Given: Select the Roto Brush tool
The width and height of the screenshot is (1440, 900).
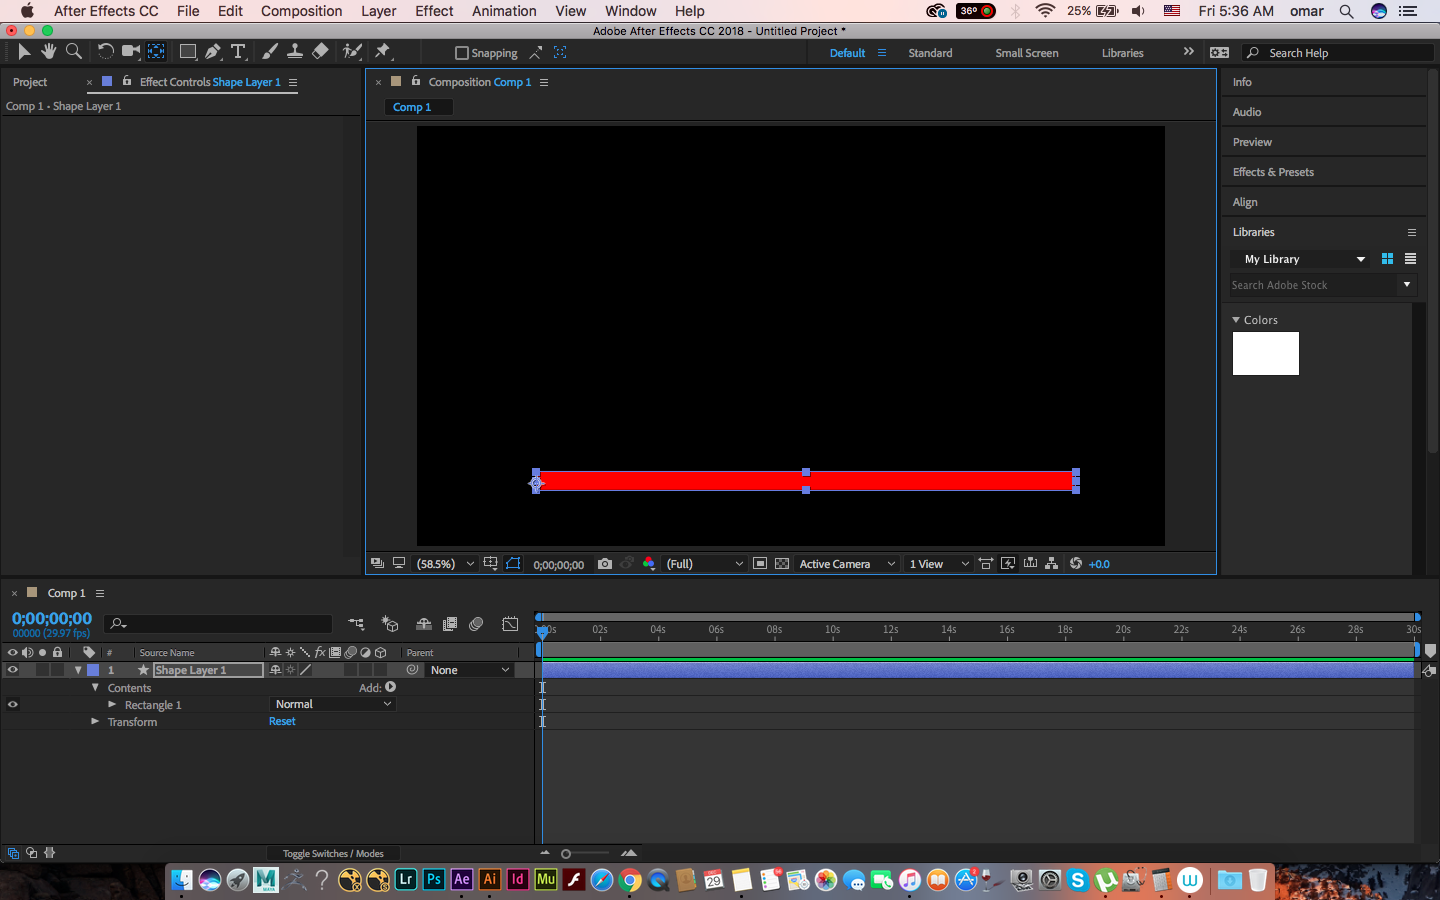Looking at the screenshot, I should (352, 52).
